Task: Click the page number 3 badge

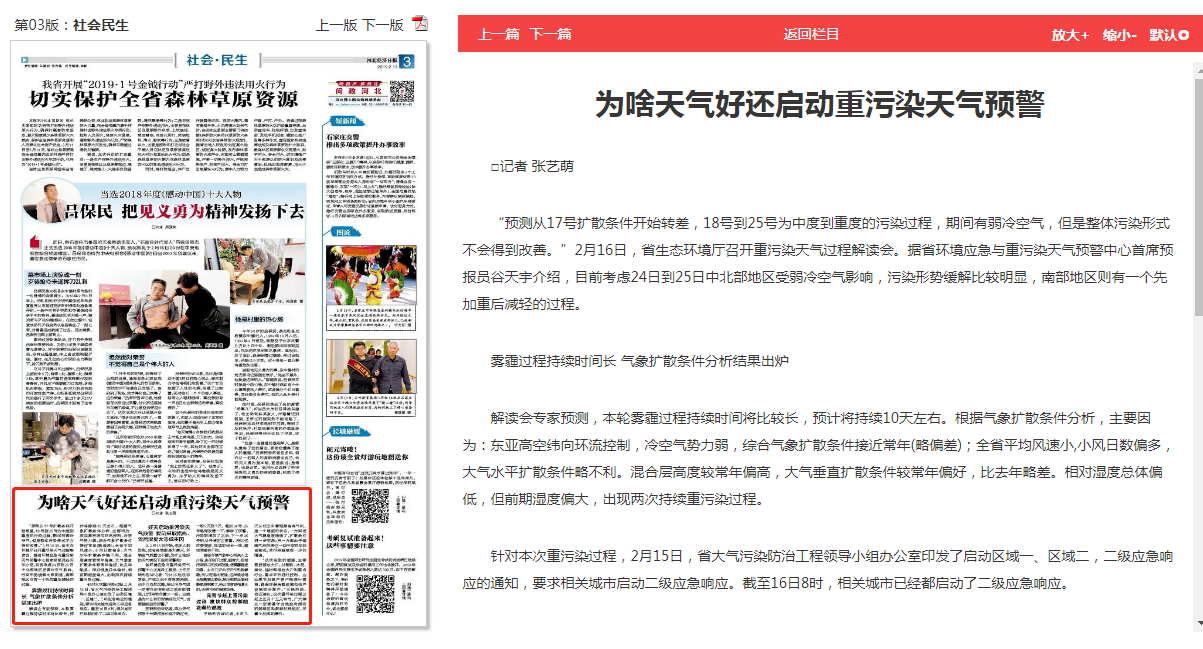Action: click(x=407, y=62)
